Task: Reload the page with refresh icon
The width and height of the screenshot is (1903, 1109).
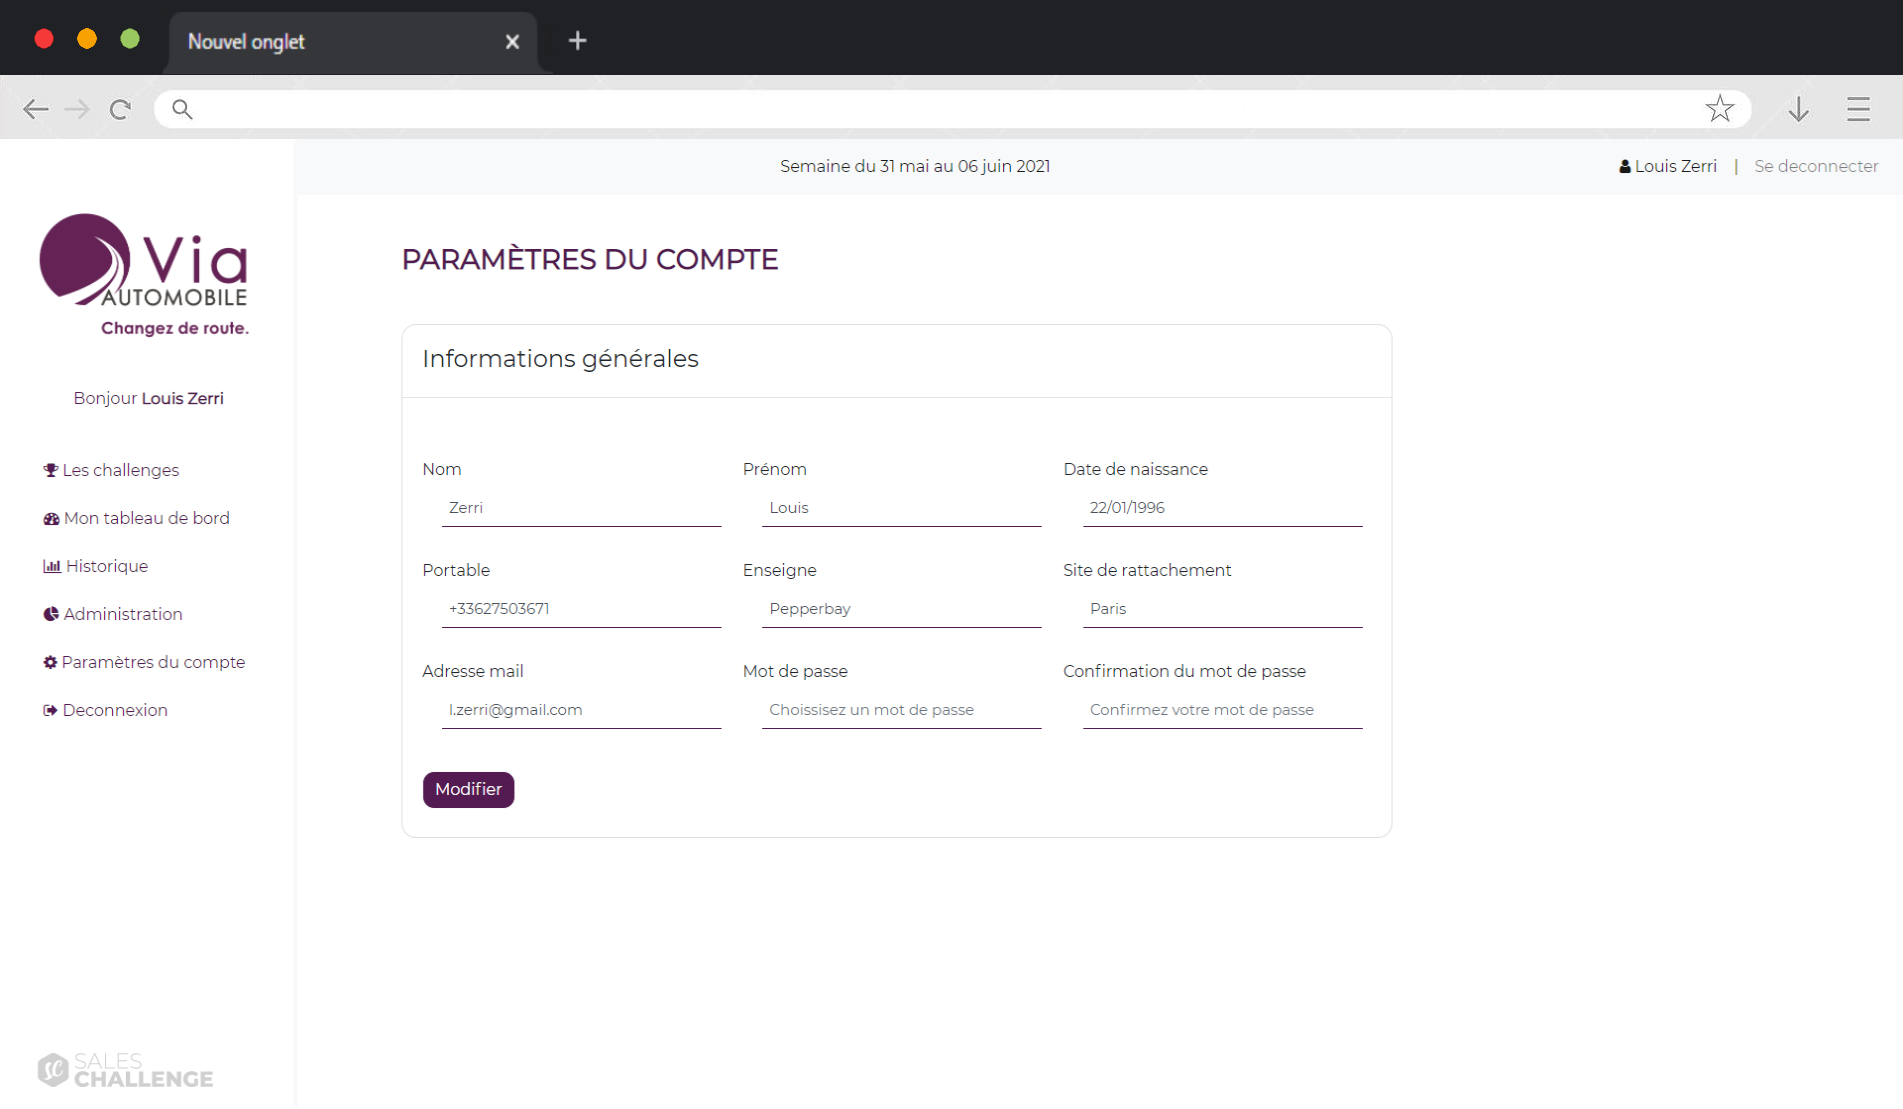Action: (120, 109)
